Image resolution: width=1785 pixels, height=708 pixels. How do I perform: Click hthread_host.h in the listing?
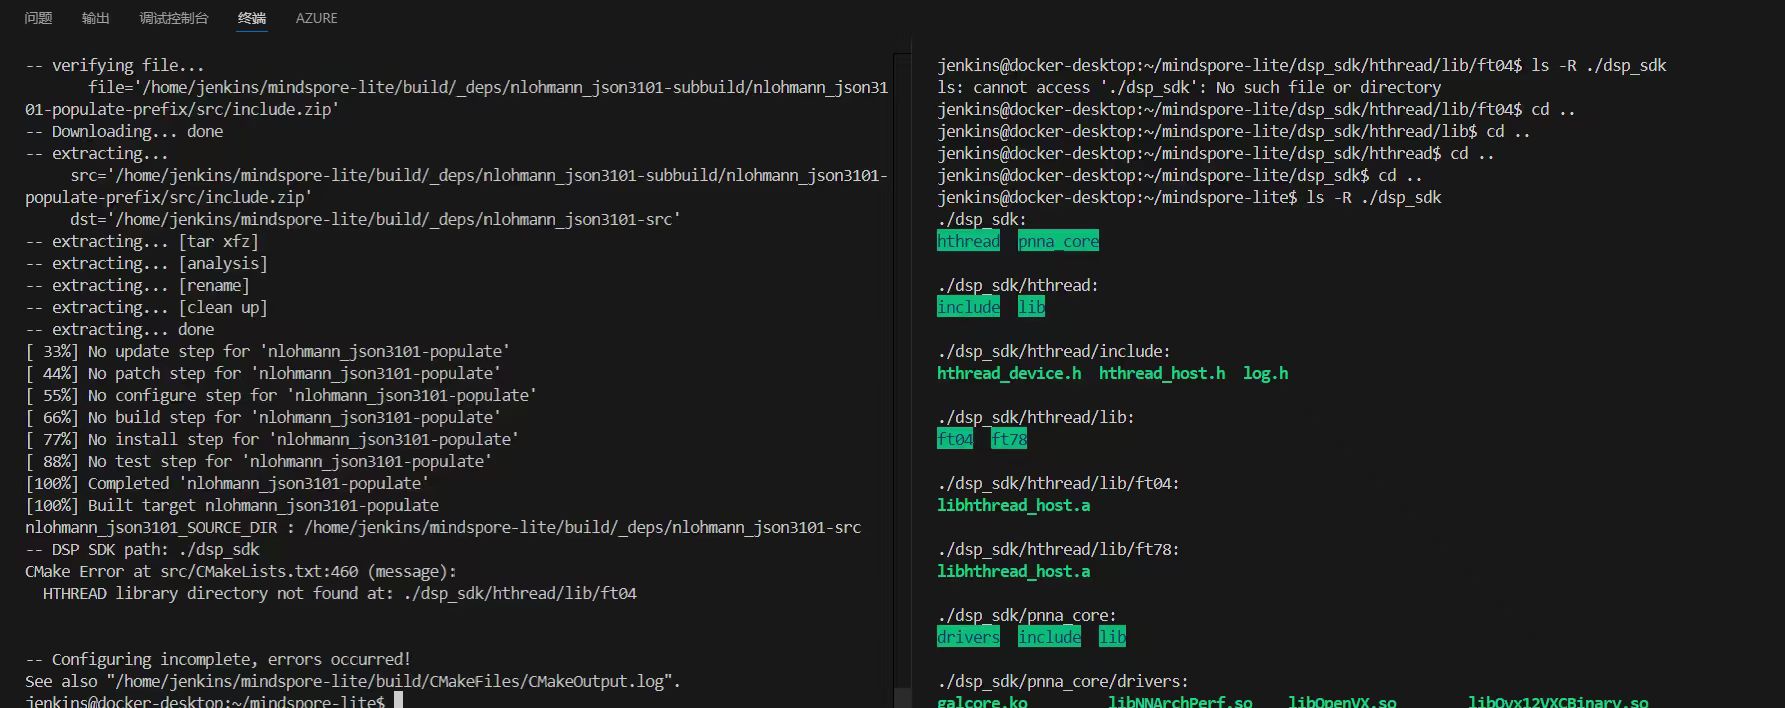tap(1161, 373)
